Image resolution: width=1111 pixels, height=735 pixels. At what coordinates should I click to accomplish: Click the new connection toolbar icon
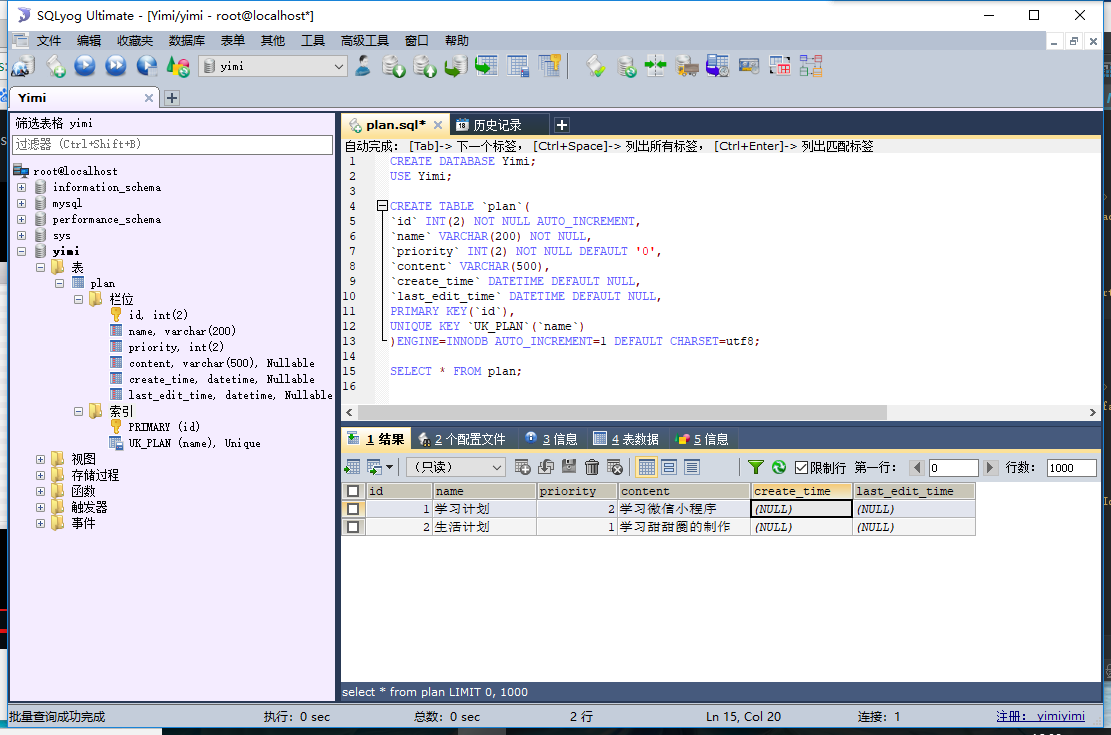tap(23, 67)
